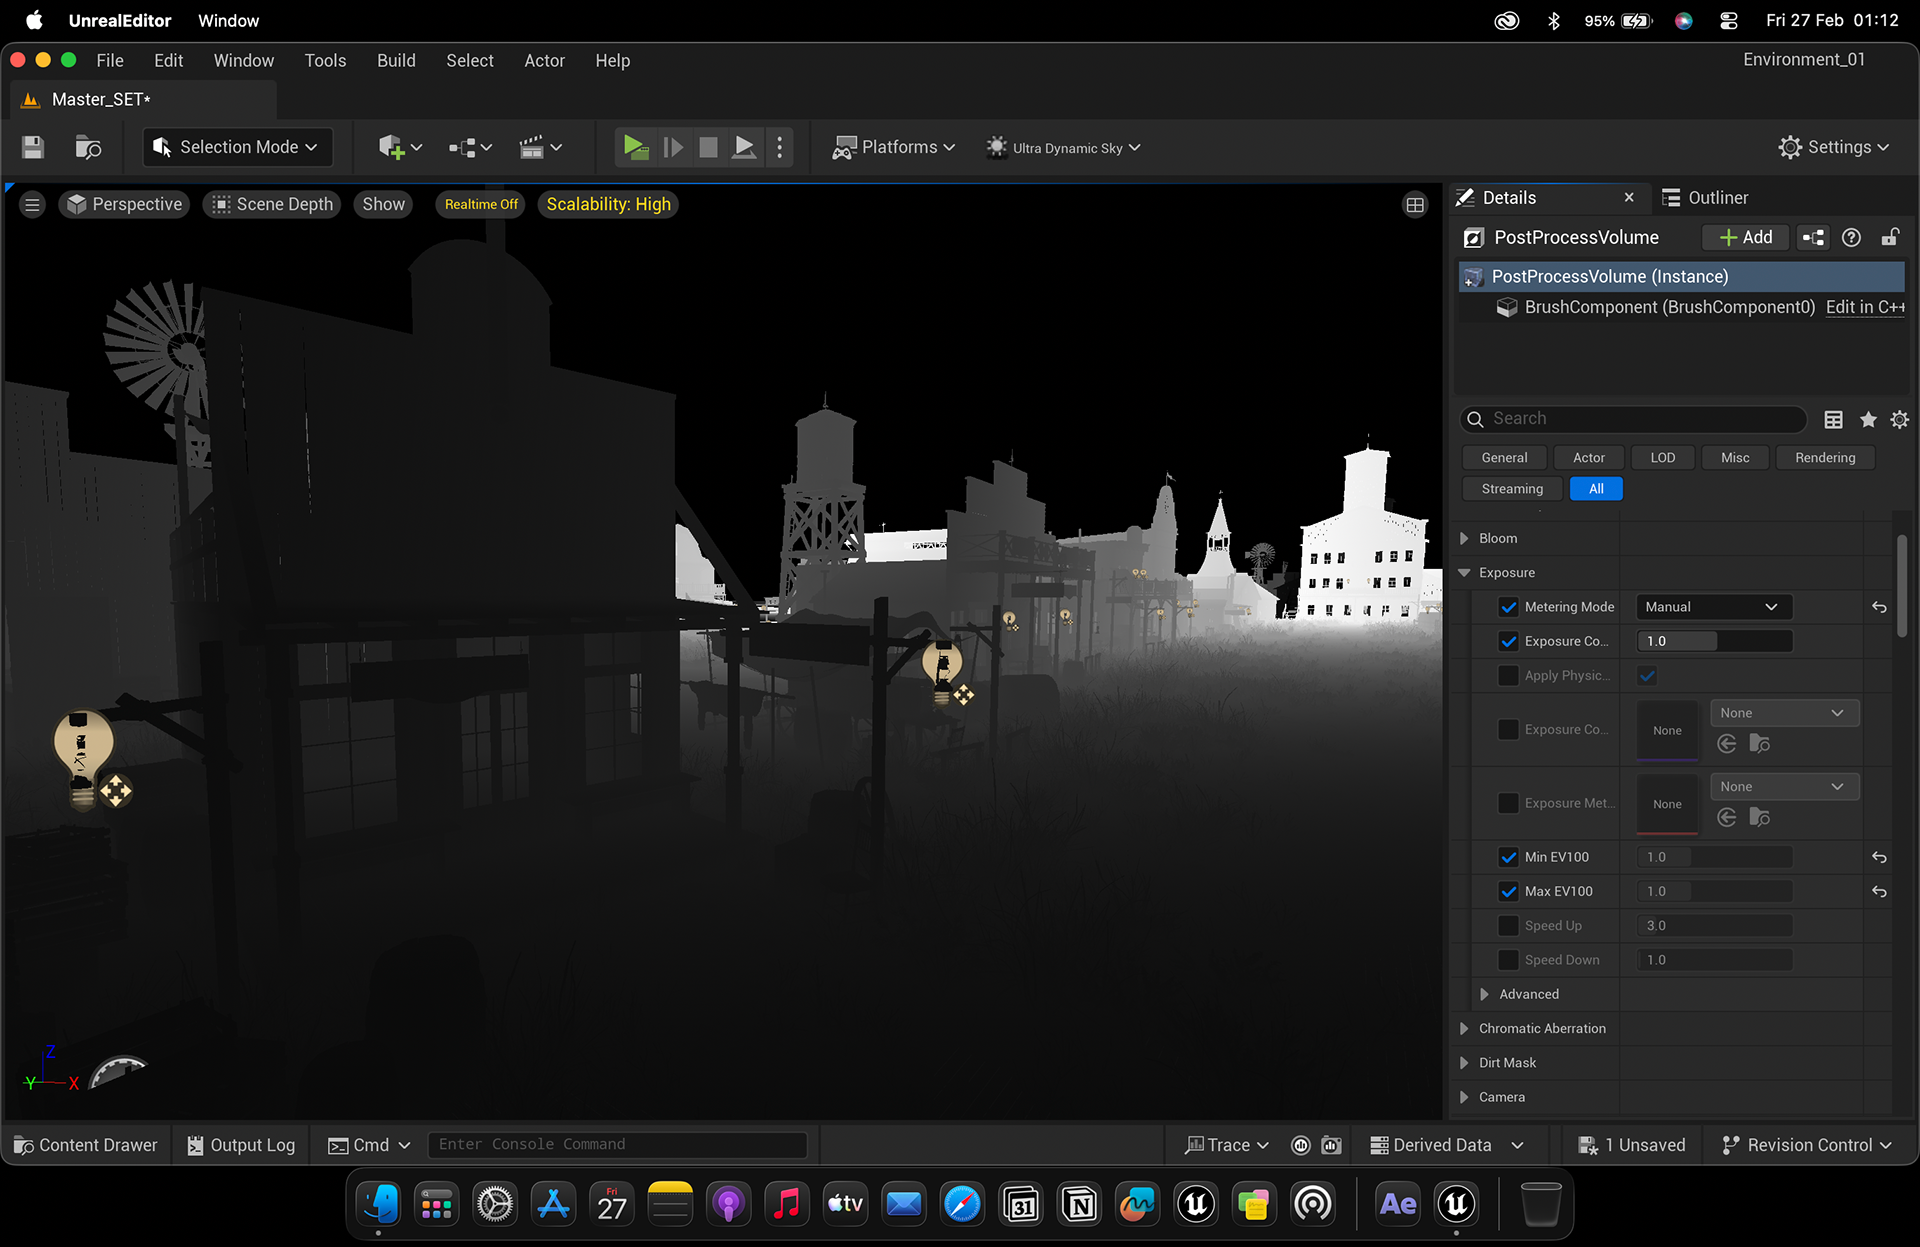Click the green Play in editor button

click(x=634, y=147)
